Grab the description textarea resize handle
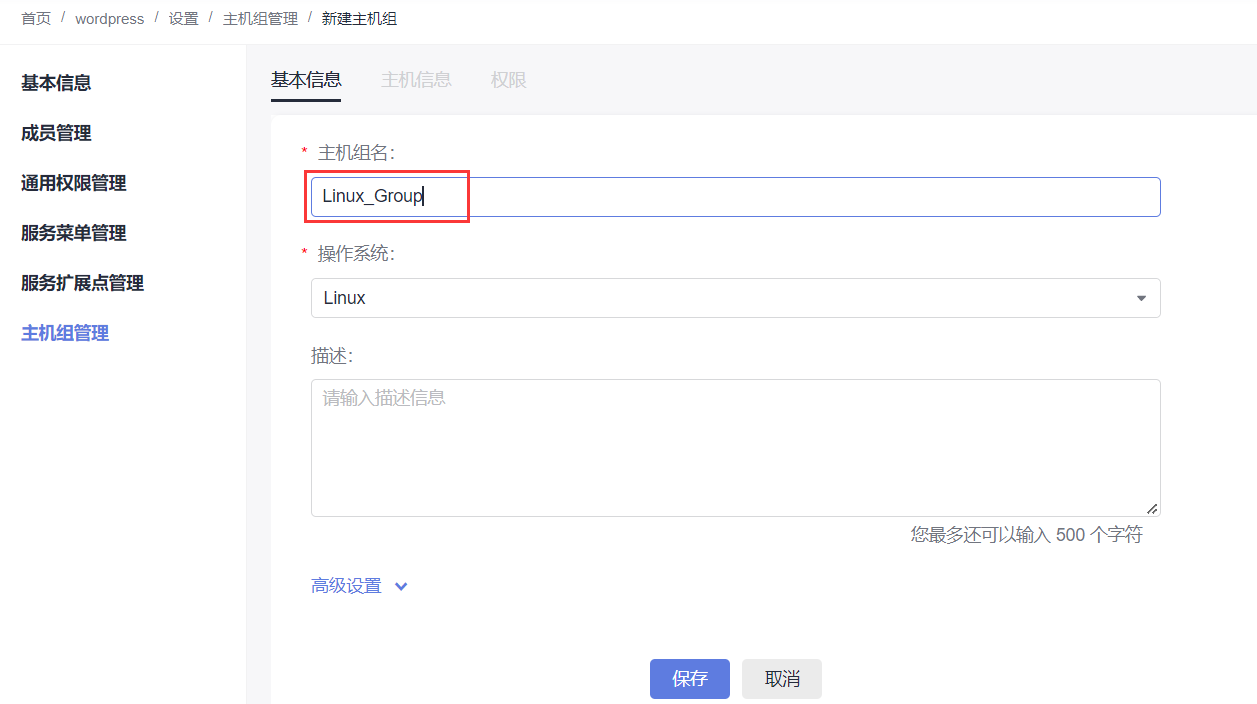The height and width of the screenshot is (704, 1257). 1152,509
